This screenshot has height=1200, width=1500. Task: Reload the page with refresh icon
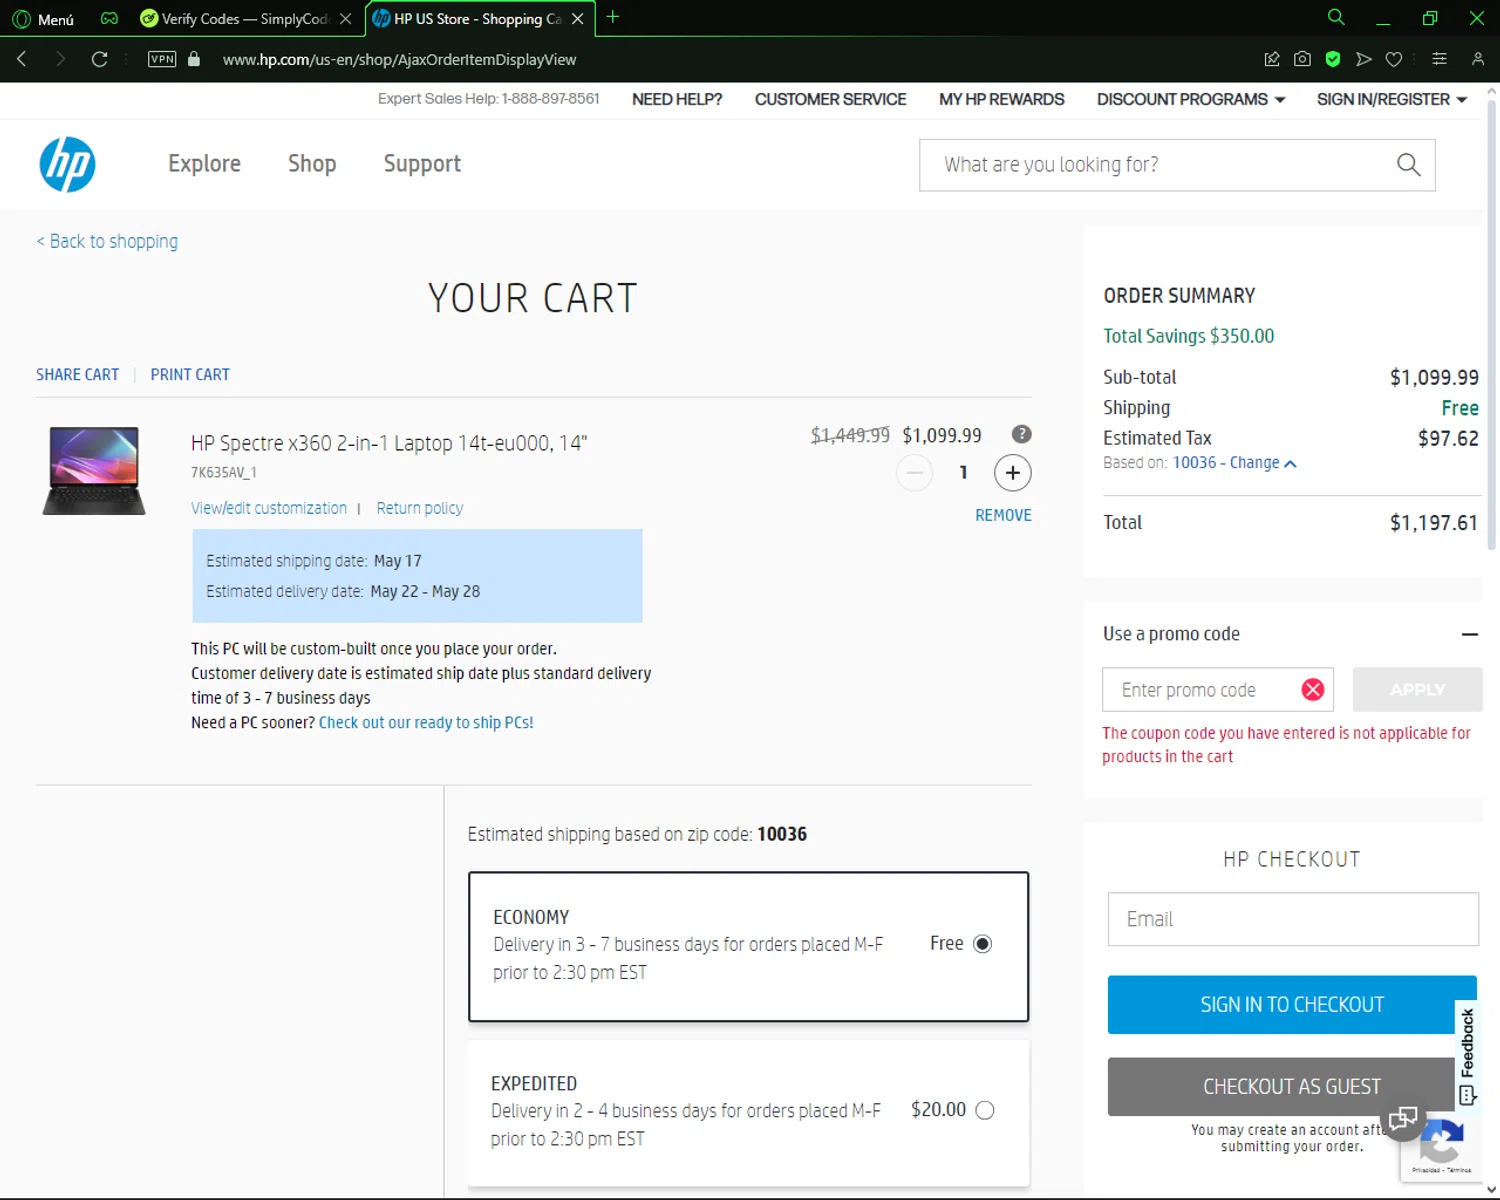click(x=99, y=59)
